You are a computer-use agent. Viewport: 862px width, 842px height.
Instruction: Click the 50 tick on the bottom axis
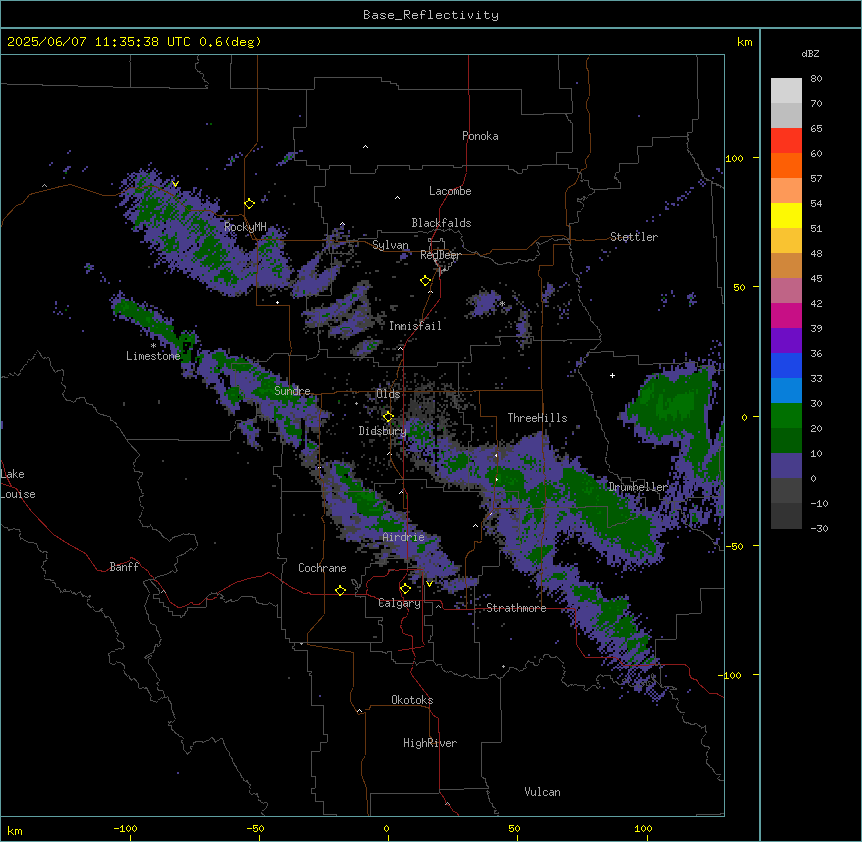514,828
